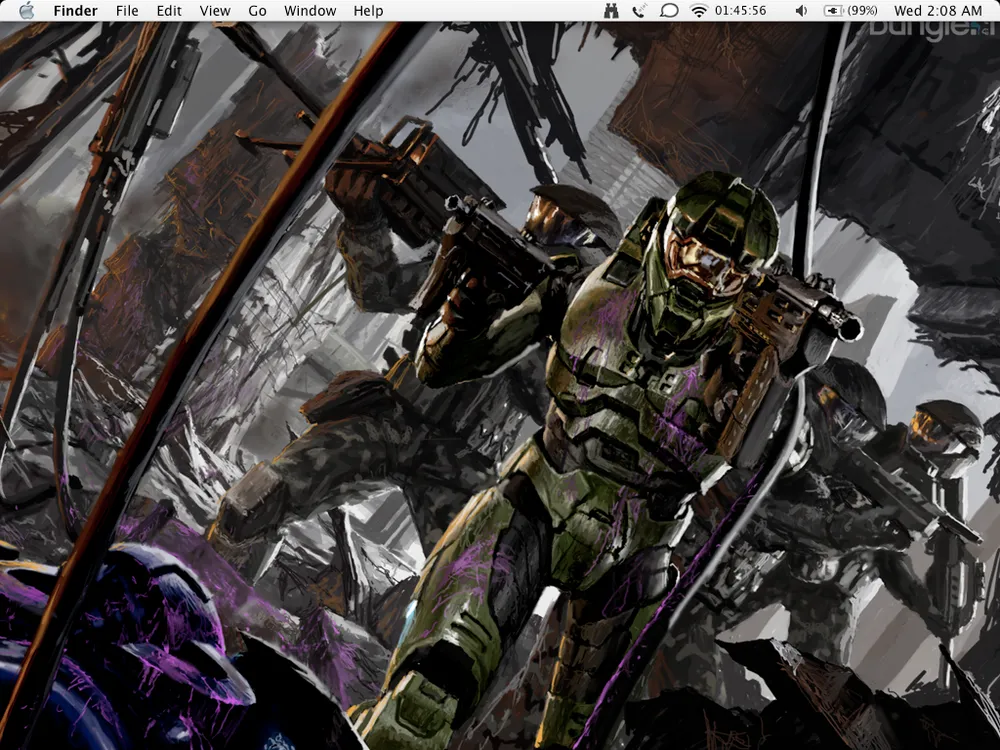This screenshot has width=1000, height=750.
Task: Open the iChat speech bubble status menu
Action: pyautogui.click(x=669, y=11)
